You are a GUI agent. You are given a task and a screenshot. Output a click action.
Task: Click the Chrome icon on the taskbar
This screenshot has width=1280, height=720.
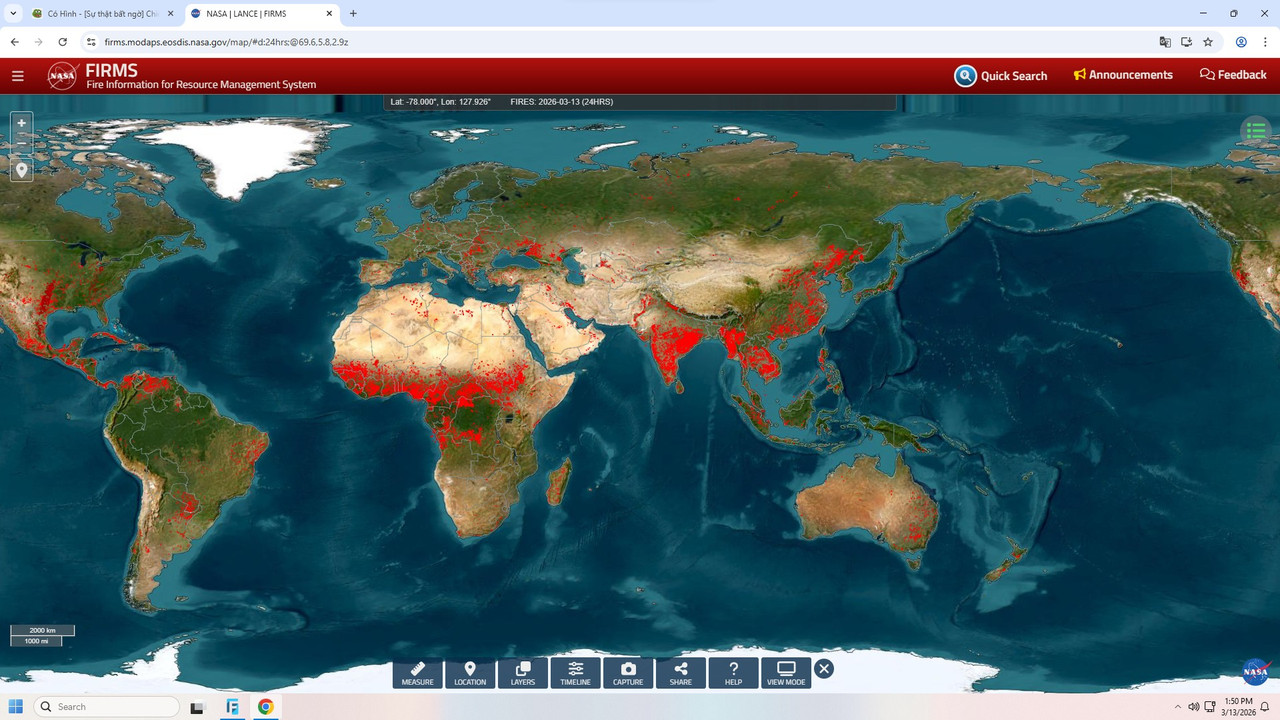click(265, 706)
